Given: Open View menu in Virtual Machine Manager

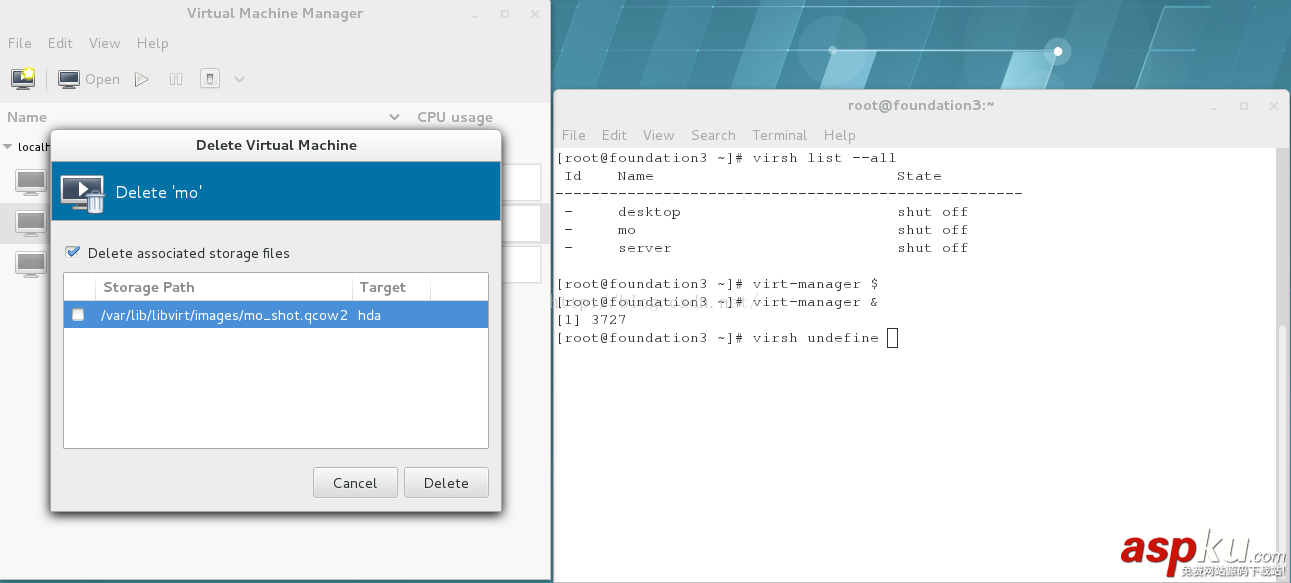Looking at the screenshot, I should click(105, 43).
